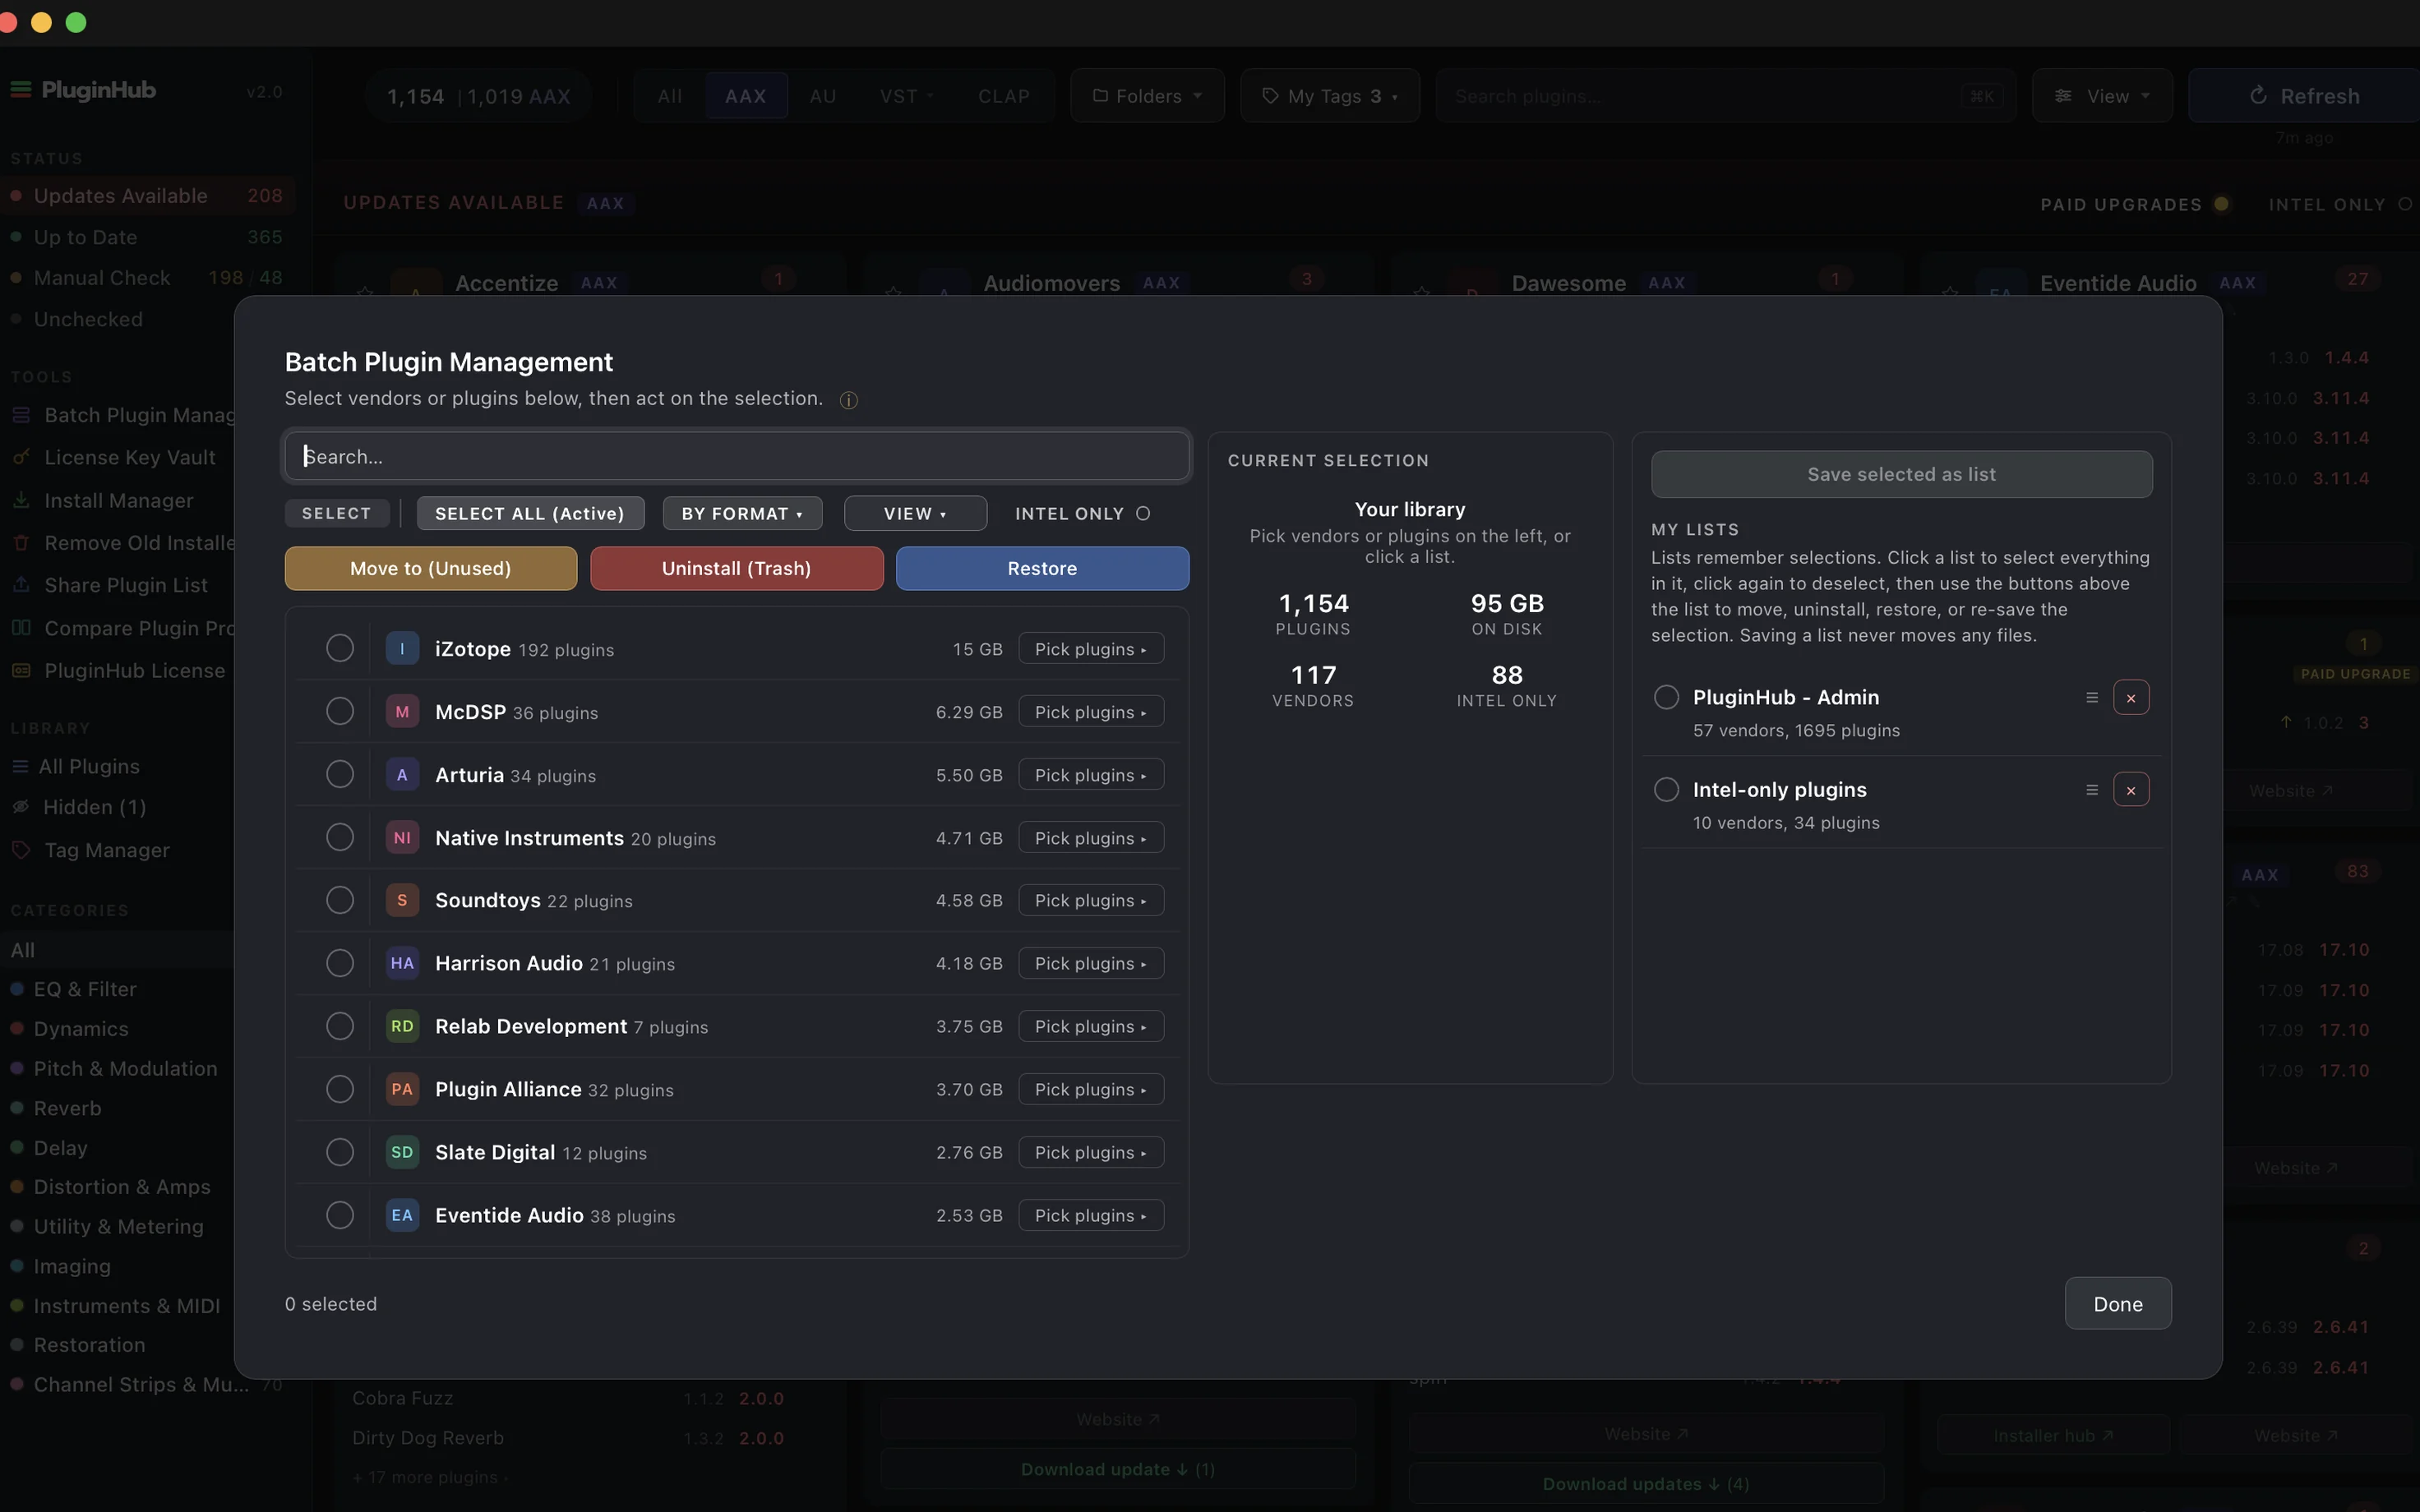
Task: Click the Compare Plugin Profiles icon
Action: click(x=21, y=628)
